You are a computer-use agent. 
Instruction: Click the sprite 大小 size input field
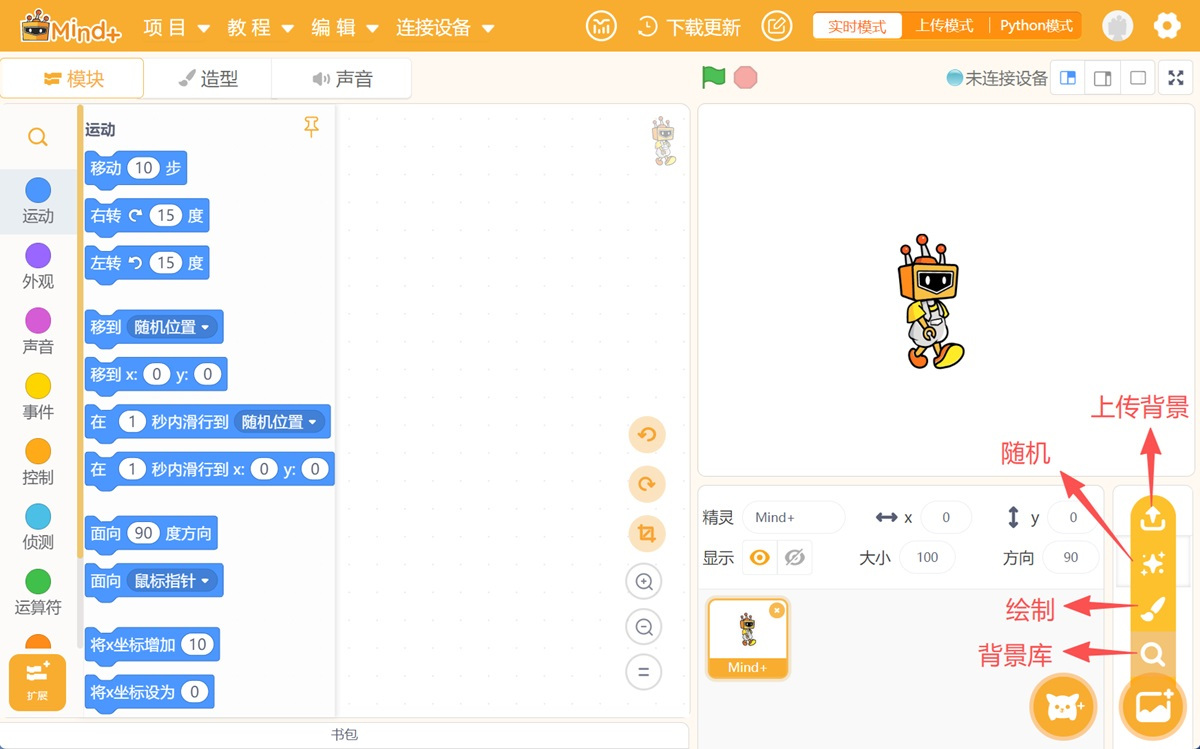927,558
